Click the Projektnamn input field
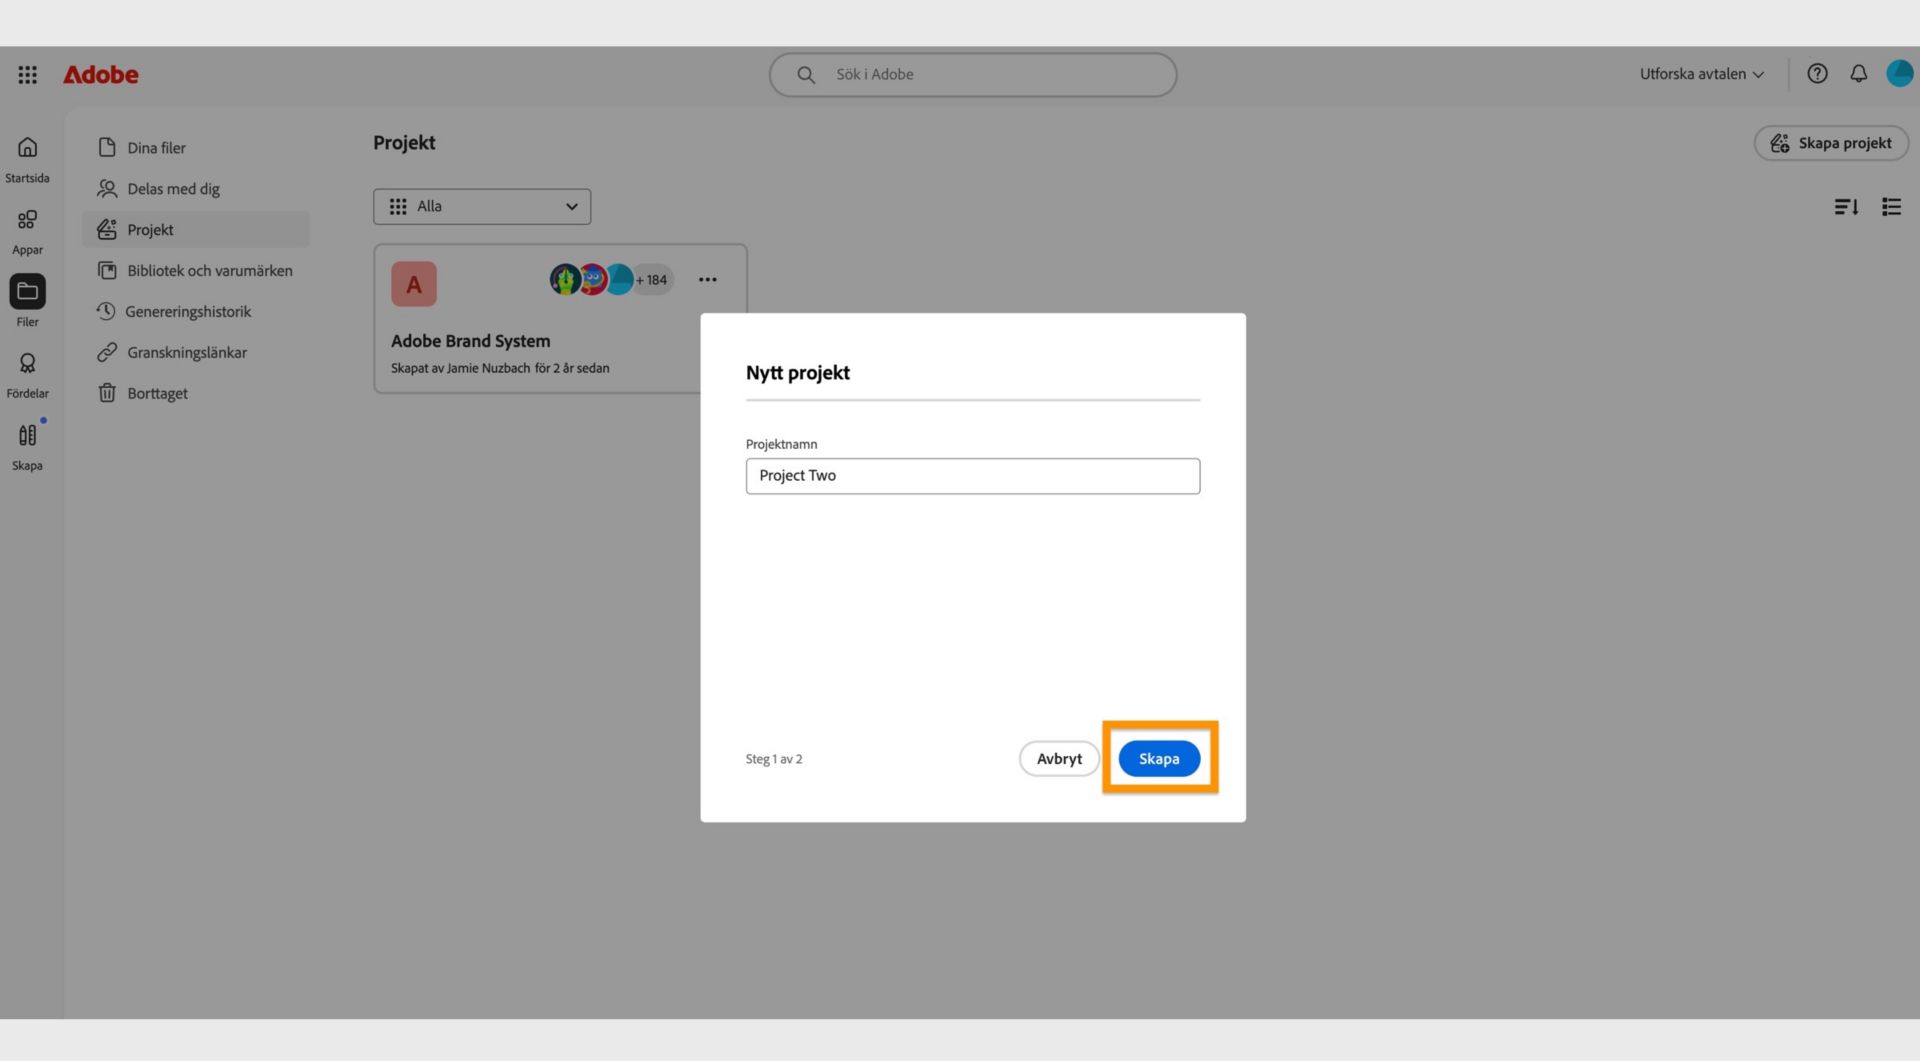The image size is (1920, 1061). click(973, 476)
